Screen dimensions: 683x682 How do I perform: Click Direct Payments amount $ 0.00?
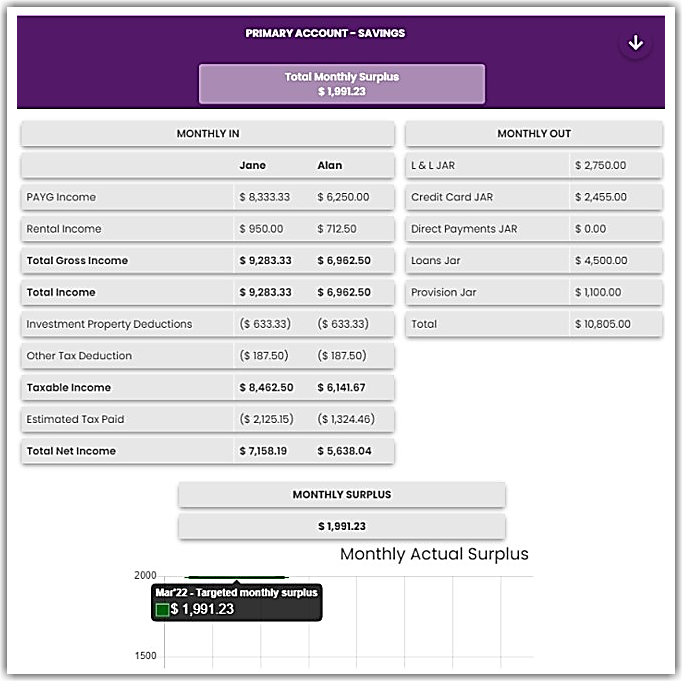590,229
